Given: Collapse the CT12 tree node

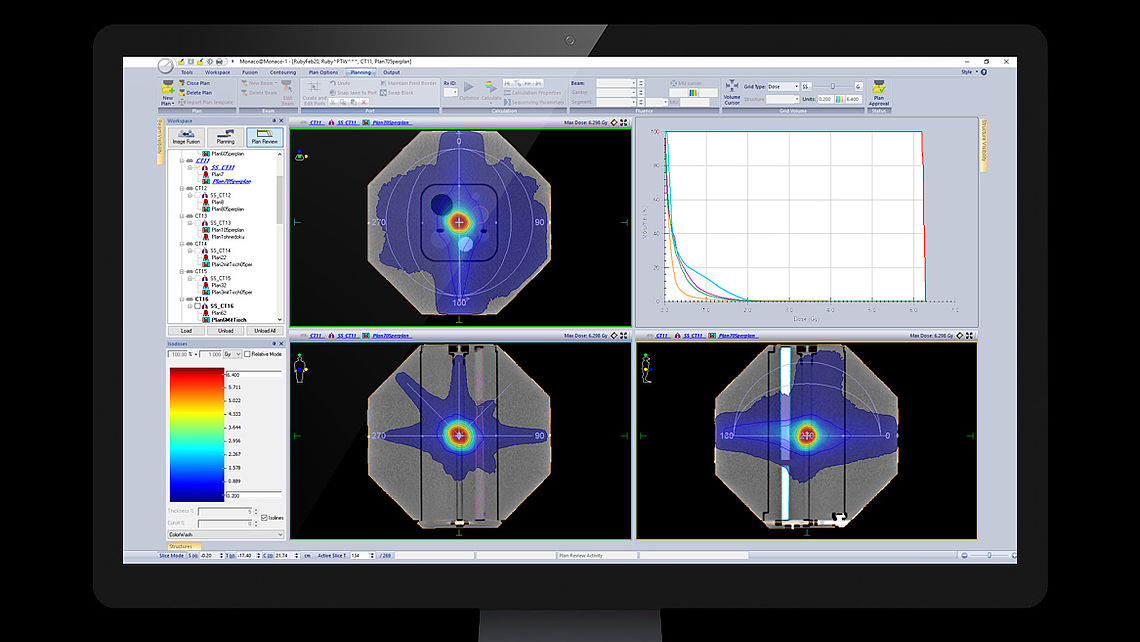Looking at the screenshot, I should pos(181,190).
